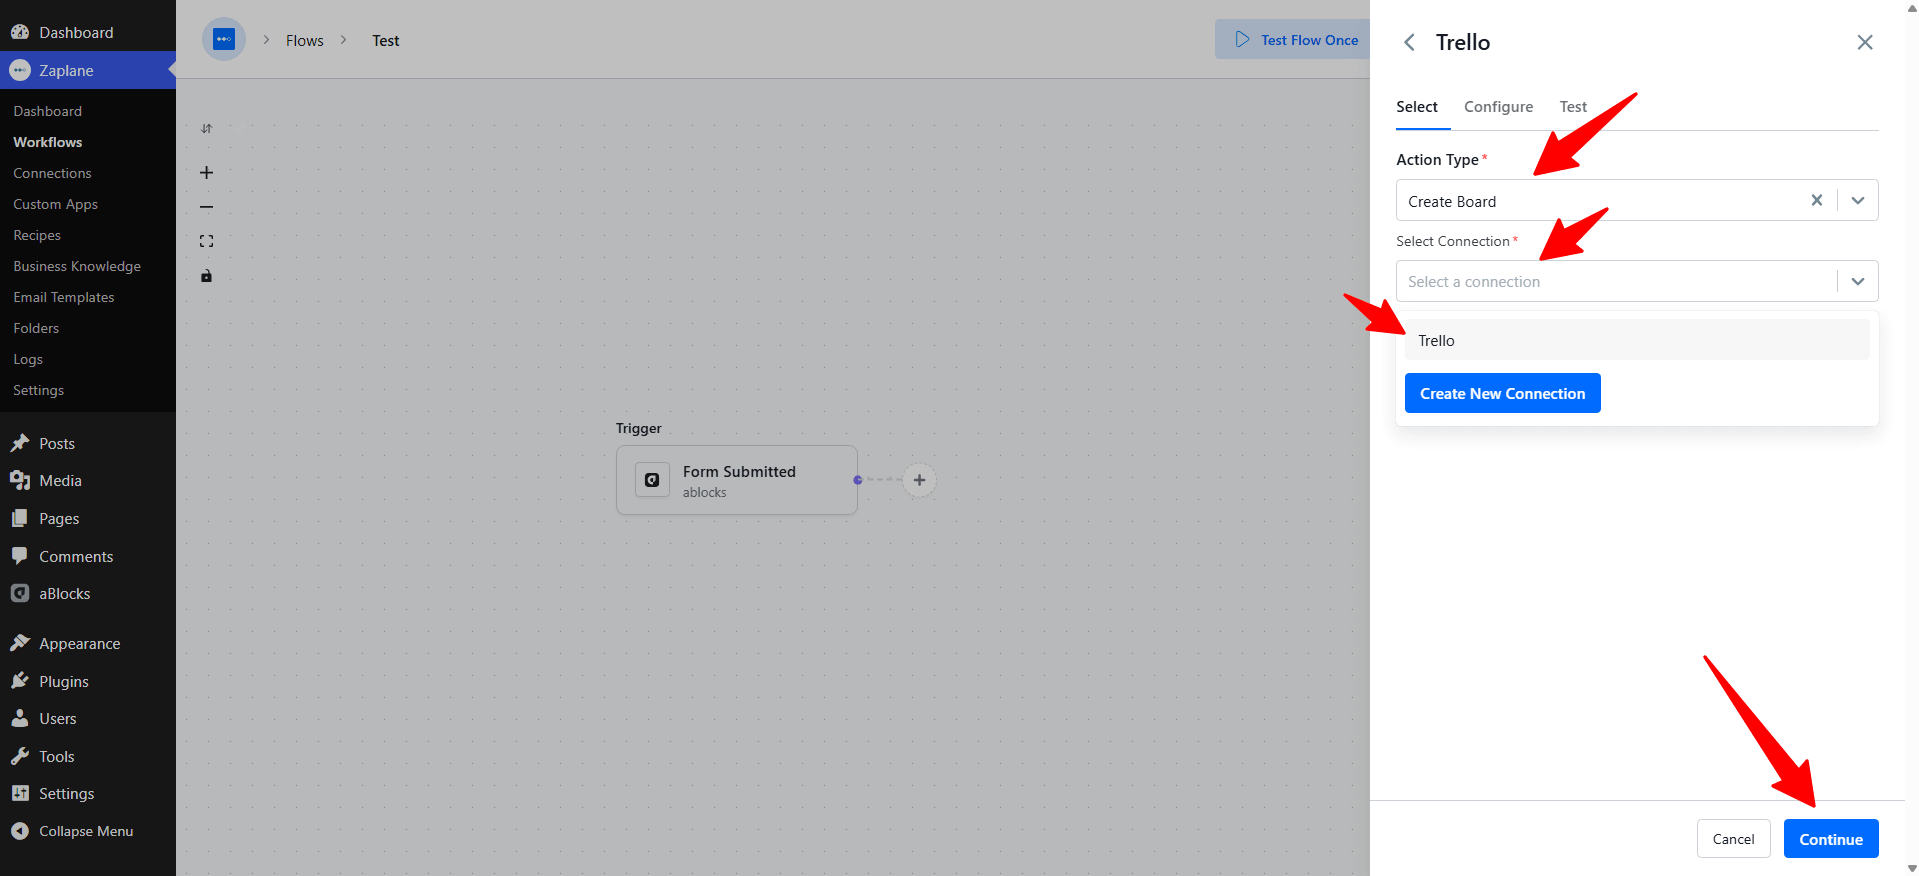Image resolution: width=1919 pixels, height=876 pixels.
Task: Click the Cancel button
Action: pyautogui.click(x=1733, y=839)
